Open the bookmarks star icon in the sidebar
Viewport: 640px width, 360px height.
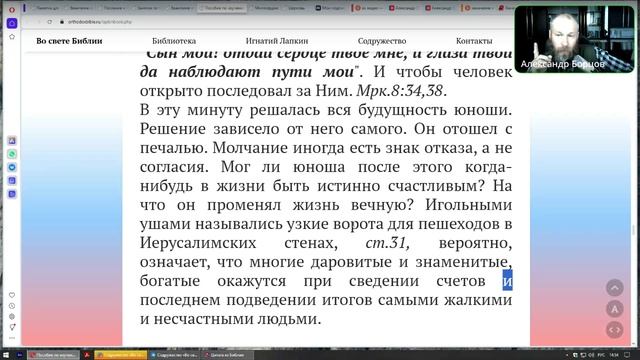click(12, 37)
